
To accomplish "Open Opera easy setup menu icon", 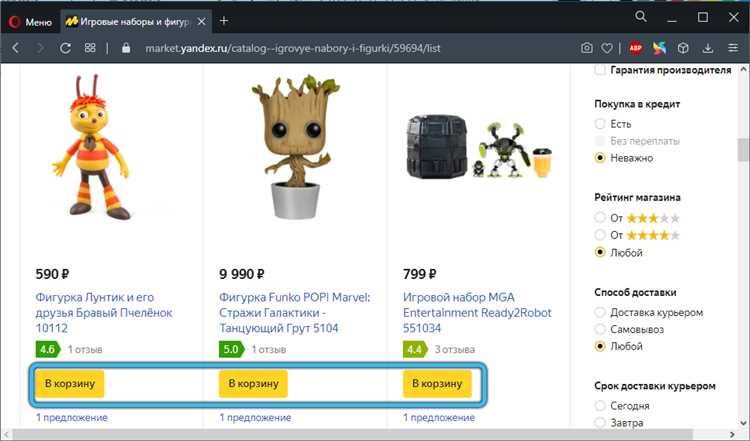I will (731, 48).
